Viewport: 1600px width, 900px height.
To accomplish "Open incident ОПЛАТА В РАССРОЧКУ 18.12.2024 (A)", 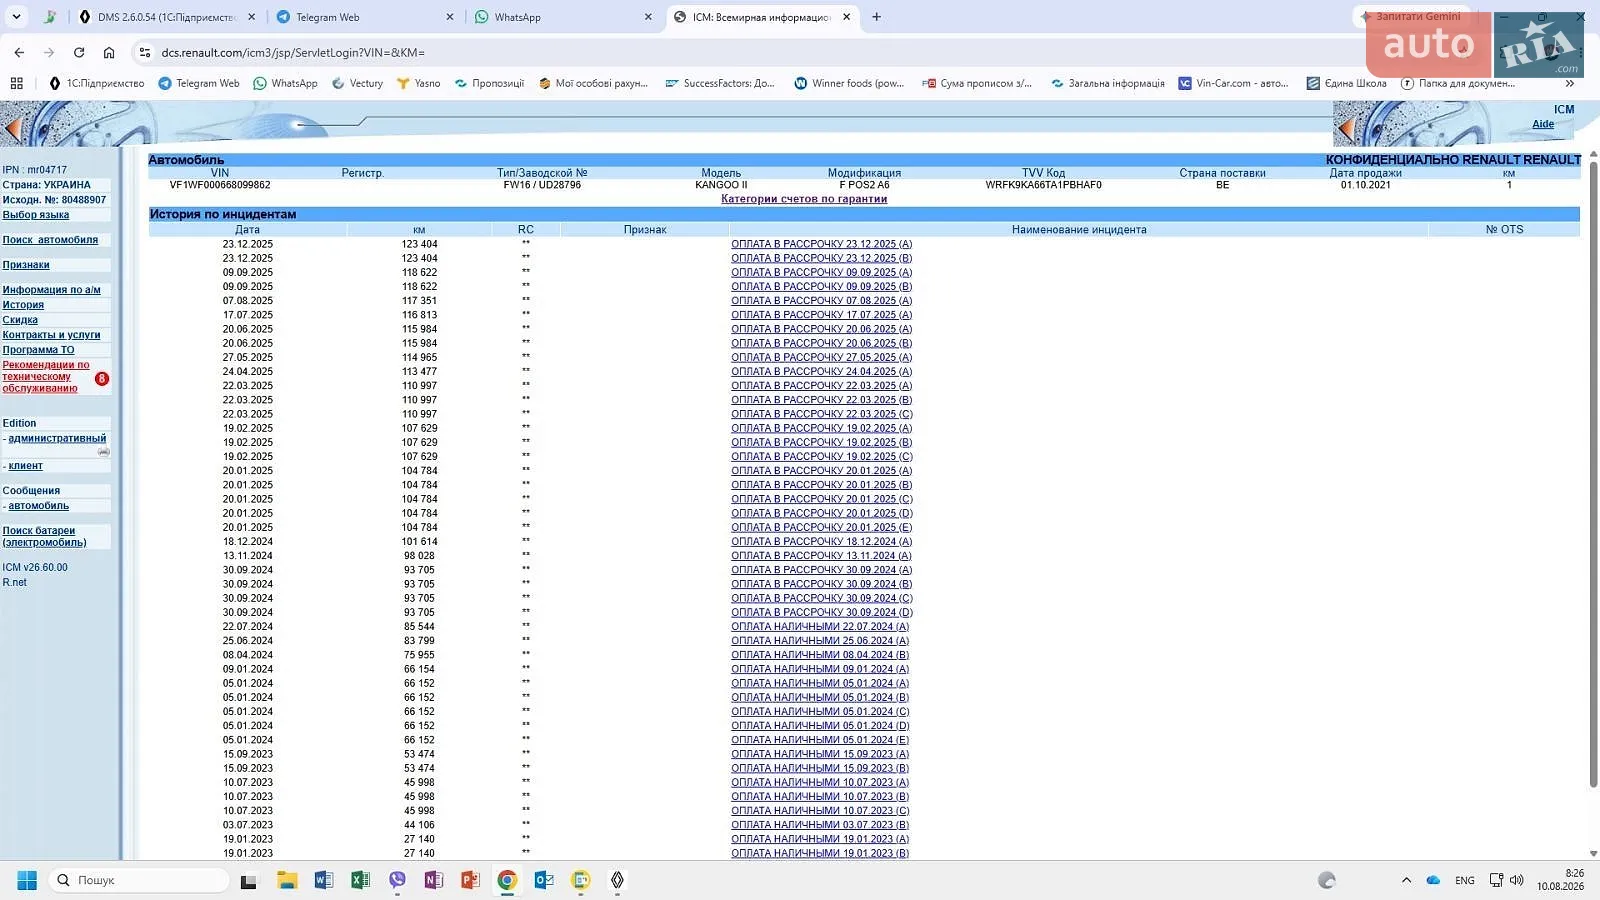I will [x=821, y=542].
